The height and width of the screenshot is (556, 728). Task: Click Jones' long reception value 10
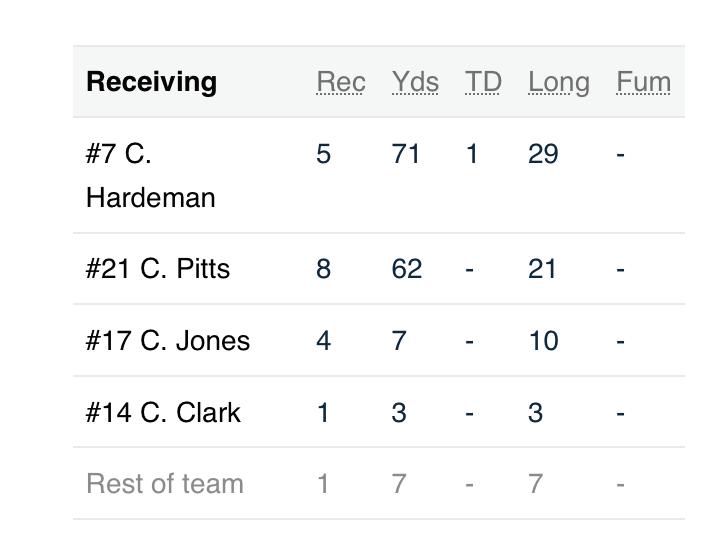coord(542,341)
